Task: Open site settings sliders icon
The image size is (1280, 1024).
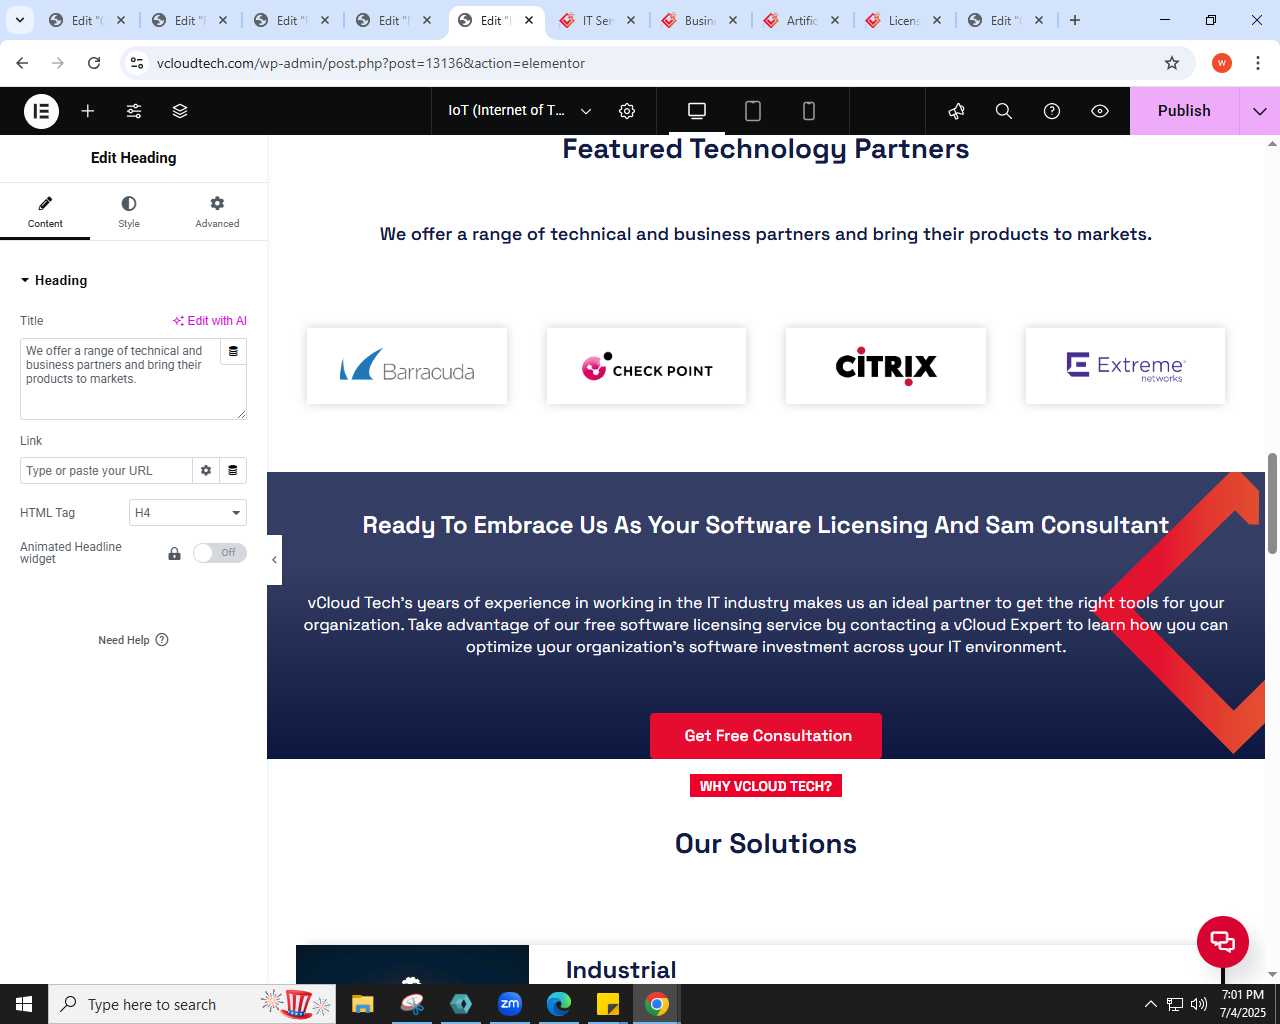Action: point(134,111)
